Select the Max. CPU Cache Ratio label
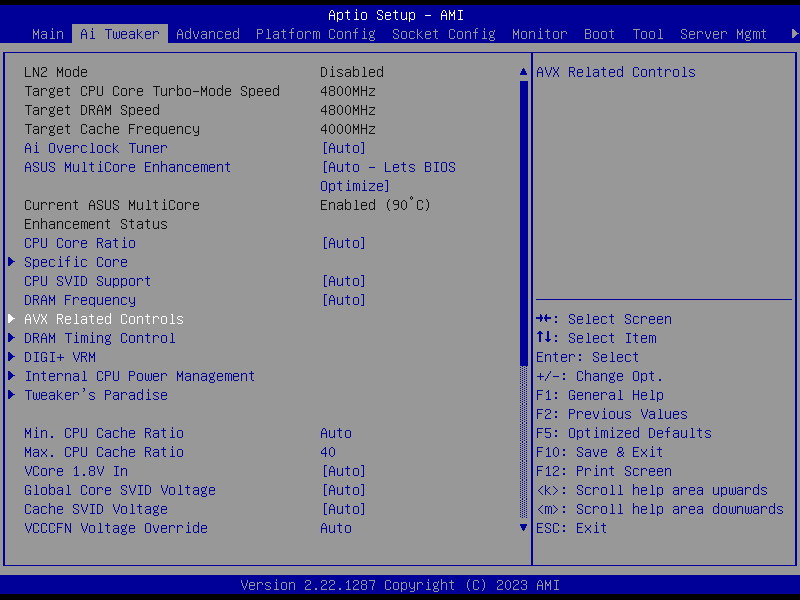Viewport: 800px width, 600px height. pos(104,452)
